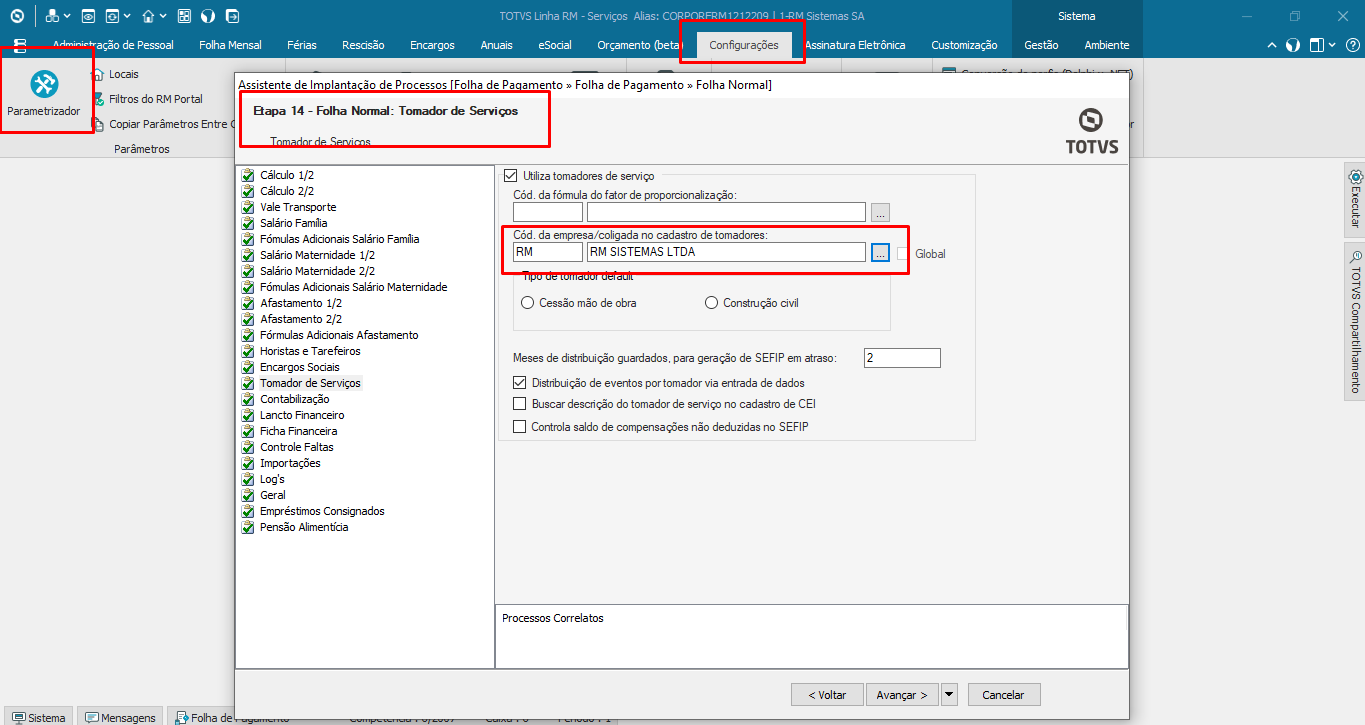Click the Voltar button
This screenshot has height=725, width=1365.
coord(827,694)
